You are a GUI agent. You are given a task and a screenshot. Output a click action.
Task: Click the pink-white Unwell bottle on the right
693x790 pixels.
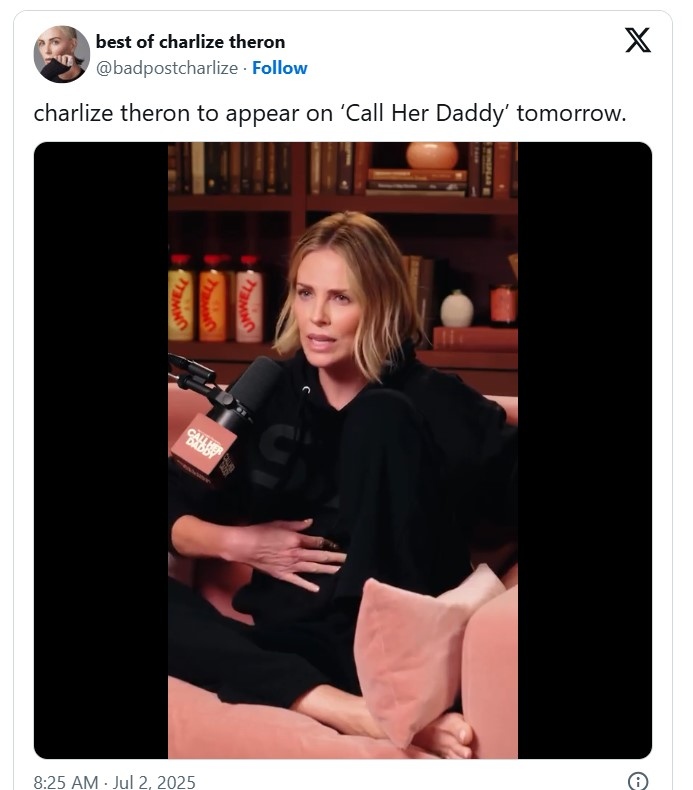tap(249, 298)
